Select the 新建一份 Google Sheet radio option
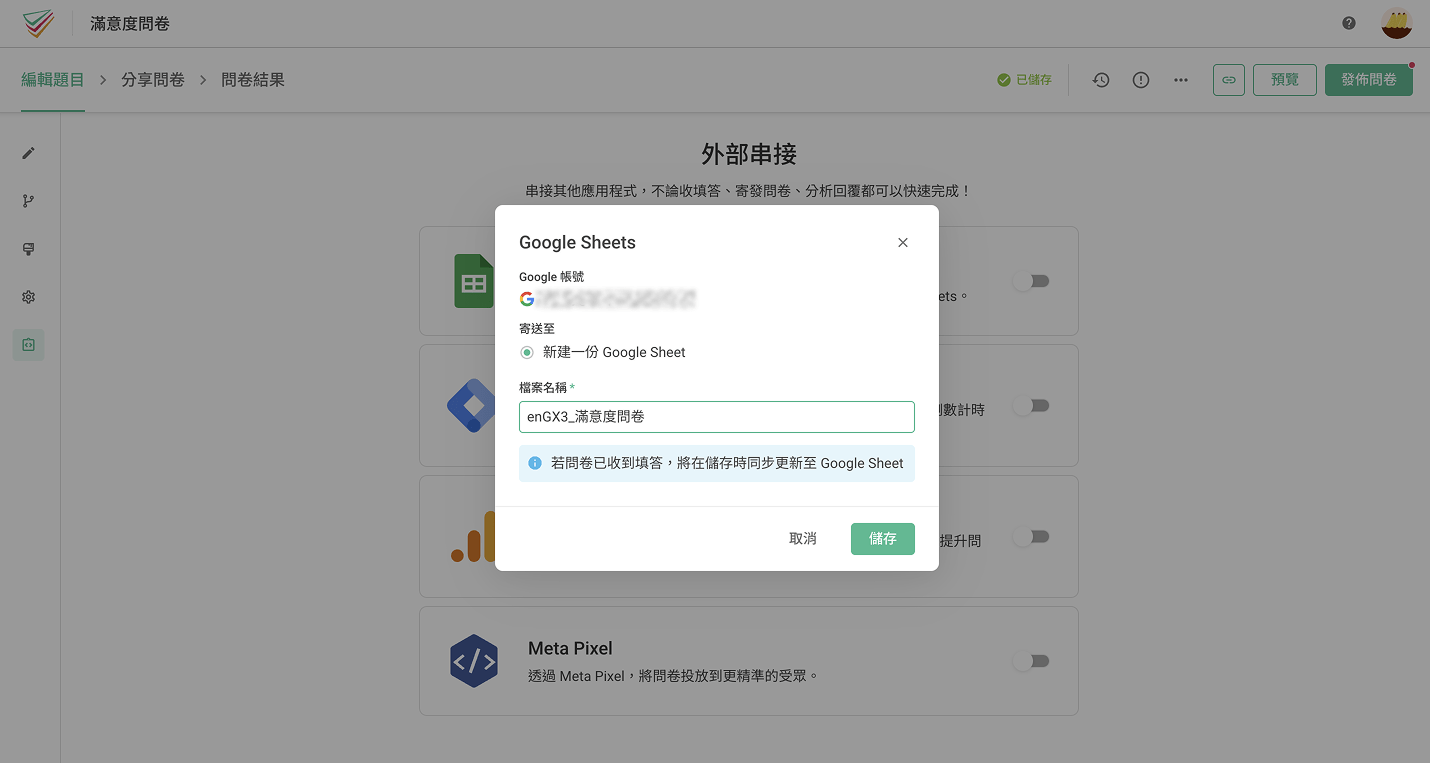This screenshot has width=1430, height=763. coord(527,352)
